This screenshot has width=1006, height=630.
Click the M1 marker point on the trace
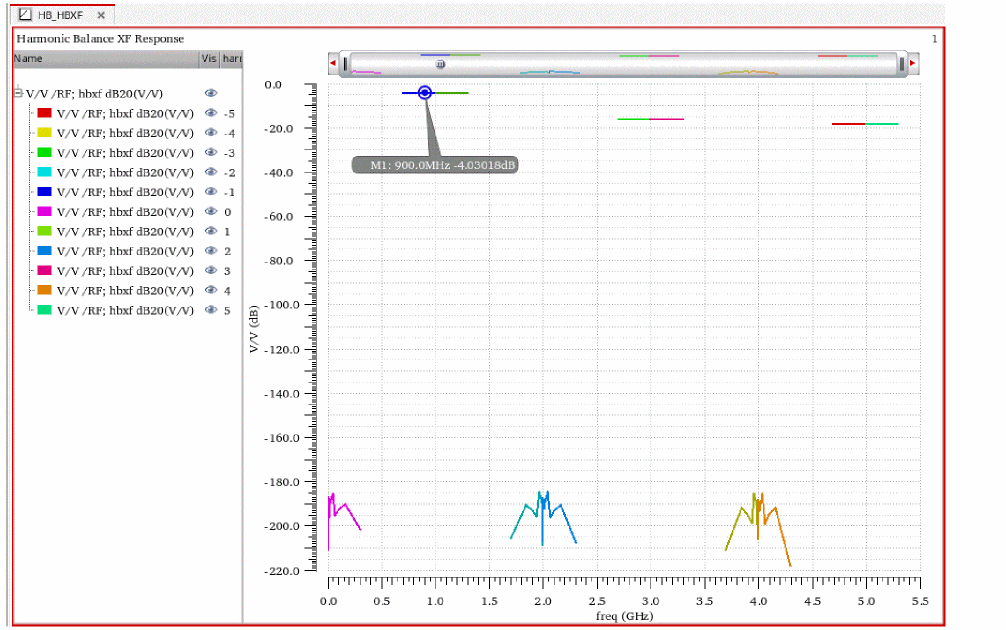[x=425, y=92]
